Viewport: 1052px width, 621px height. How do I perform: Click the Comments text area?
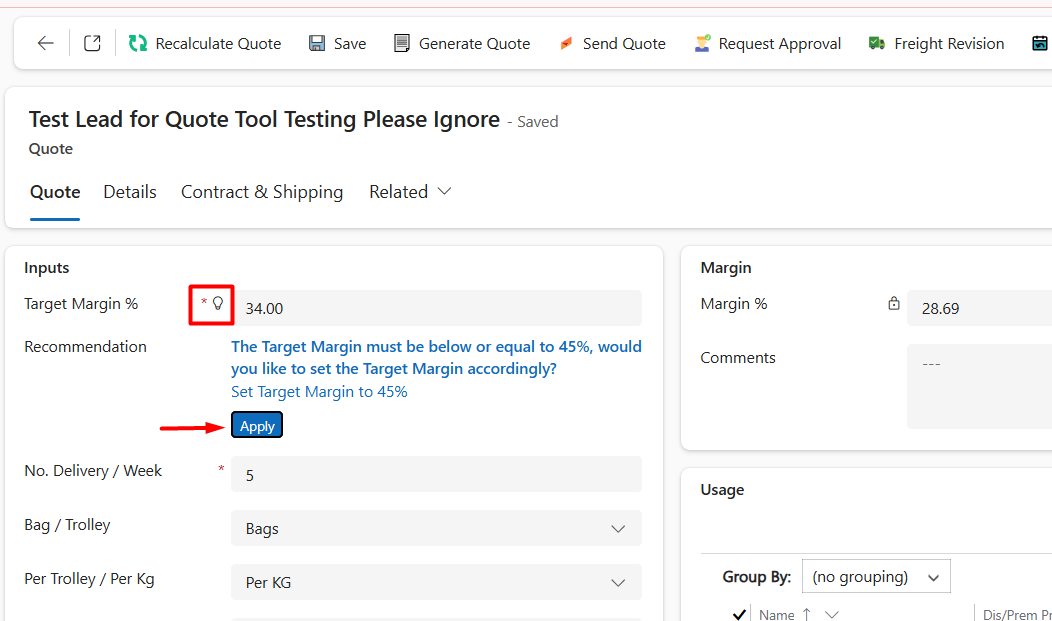point(980,386)
